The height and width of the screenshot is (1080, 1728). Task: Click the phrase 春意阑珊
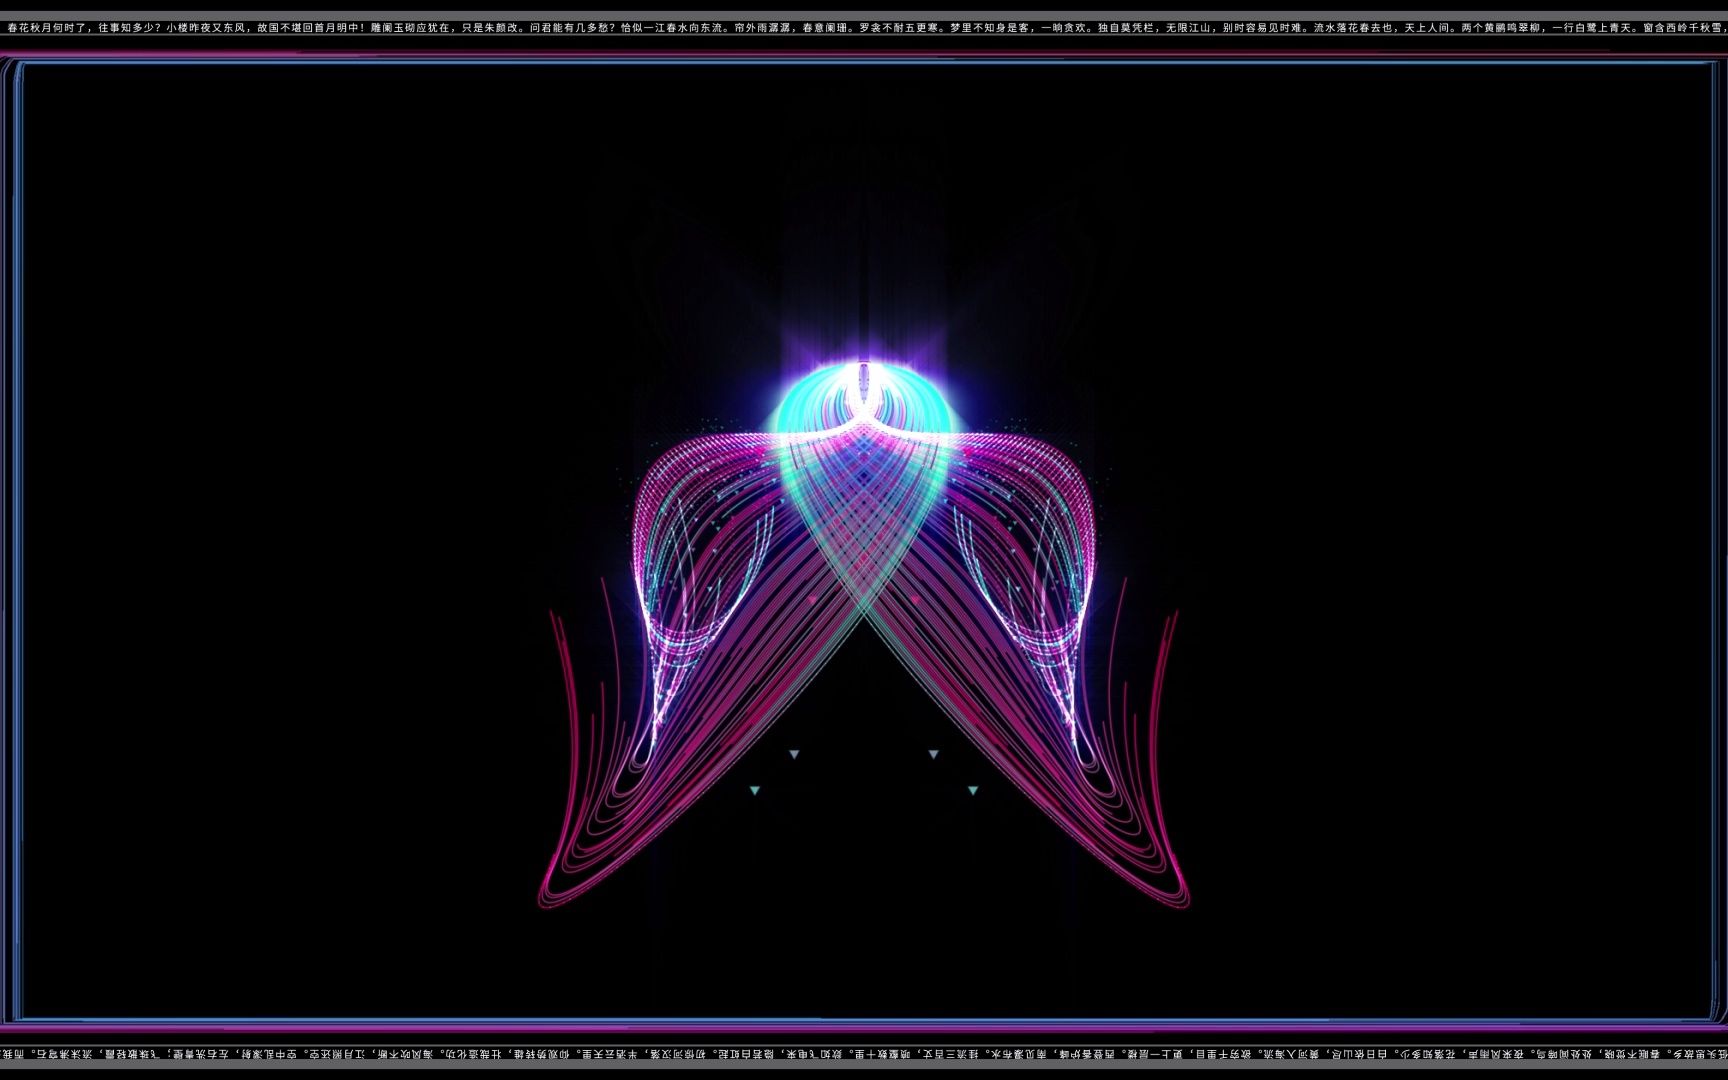coord(825,28)
